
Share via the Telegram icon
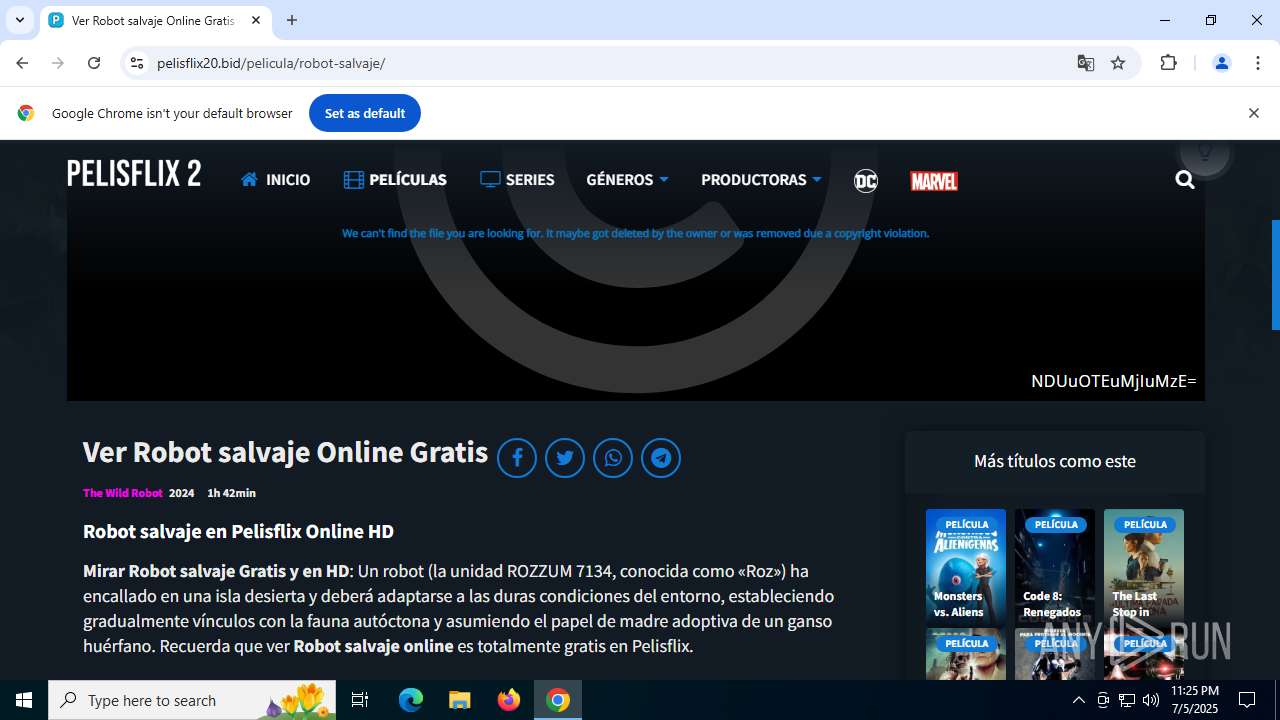(661, 458)
